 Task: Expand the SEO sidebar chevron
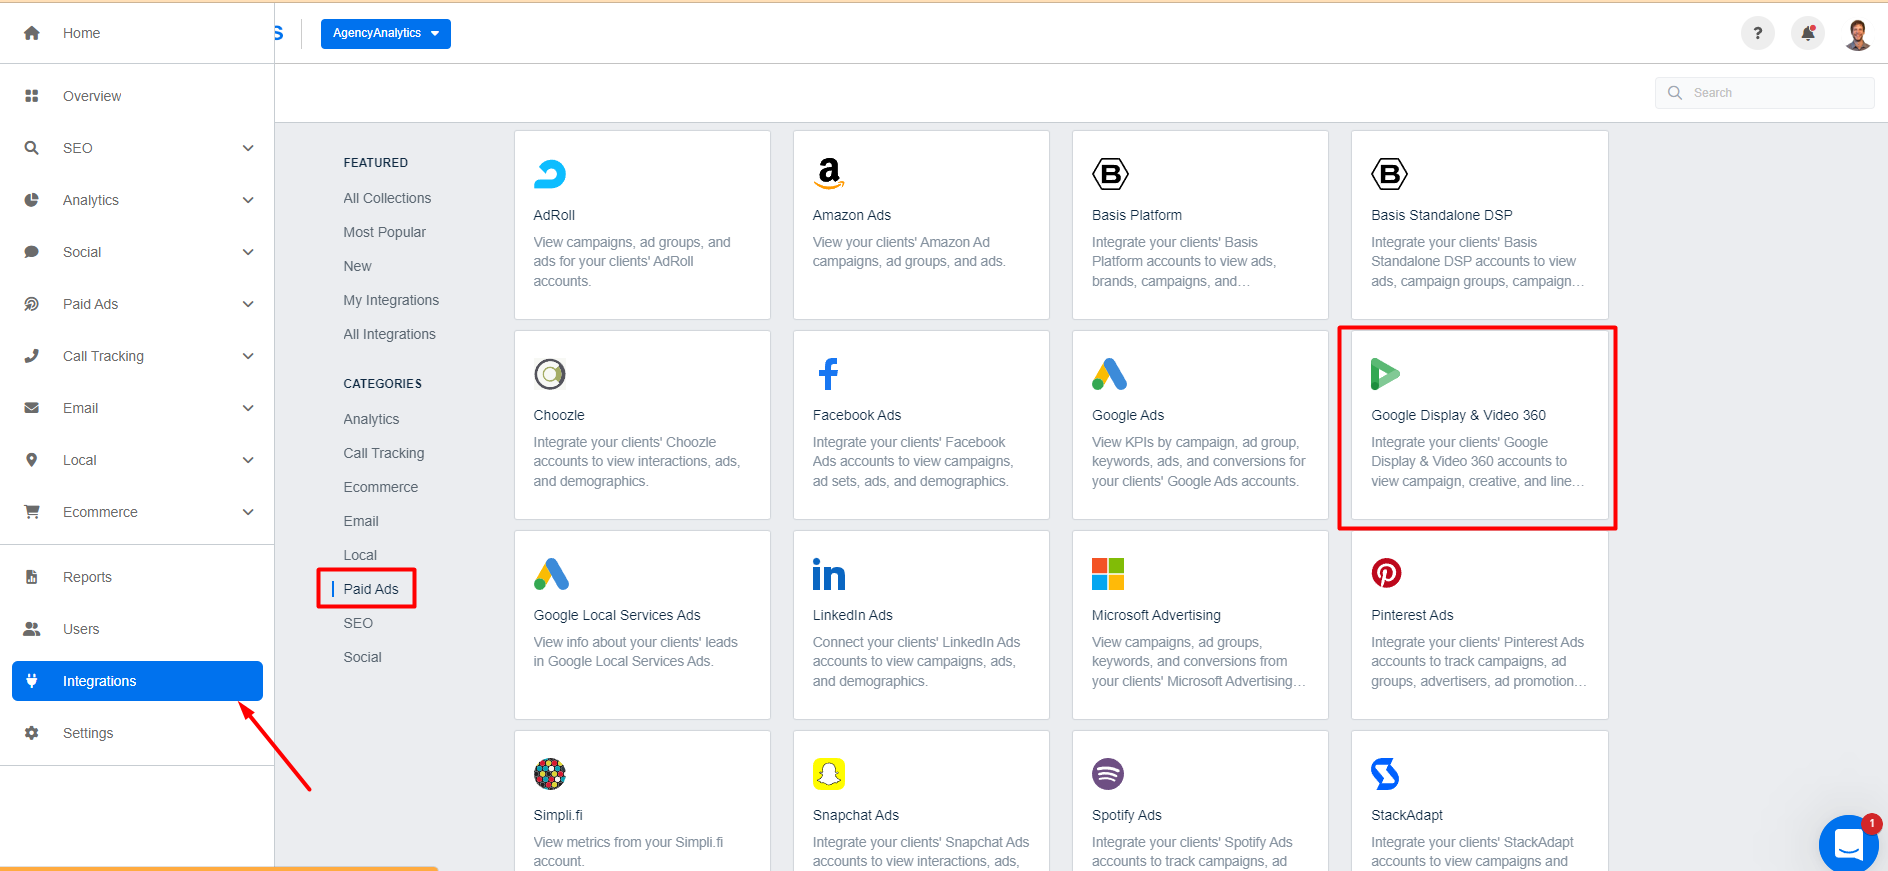(x=248, y=148)
